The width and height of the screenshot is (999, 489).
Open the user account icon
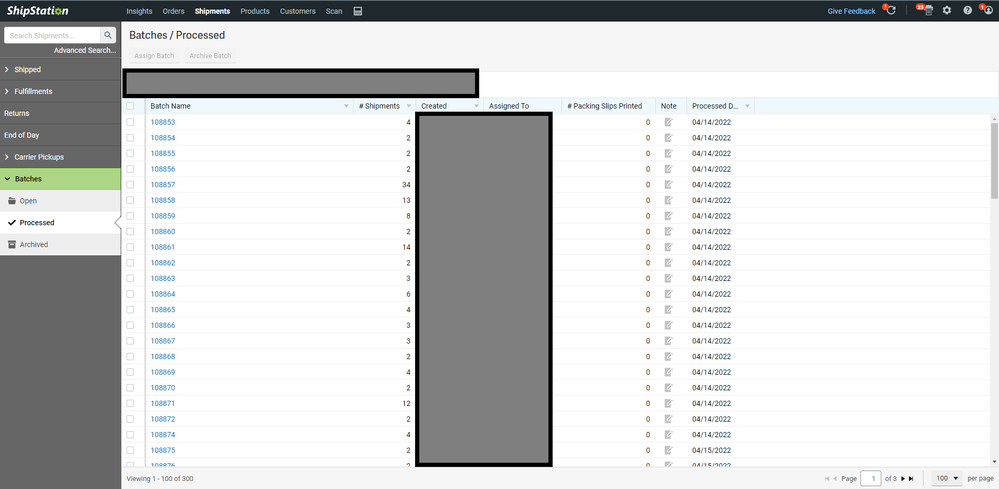coord(987,11)
